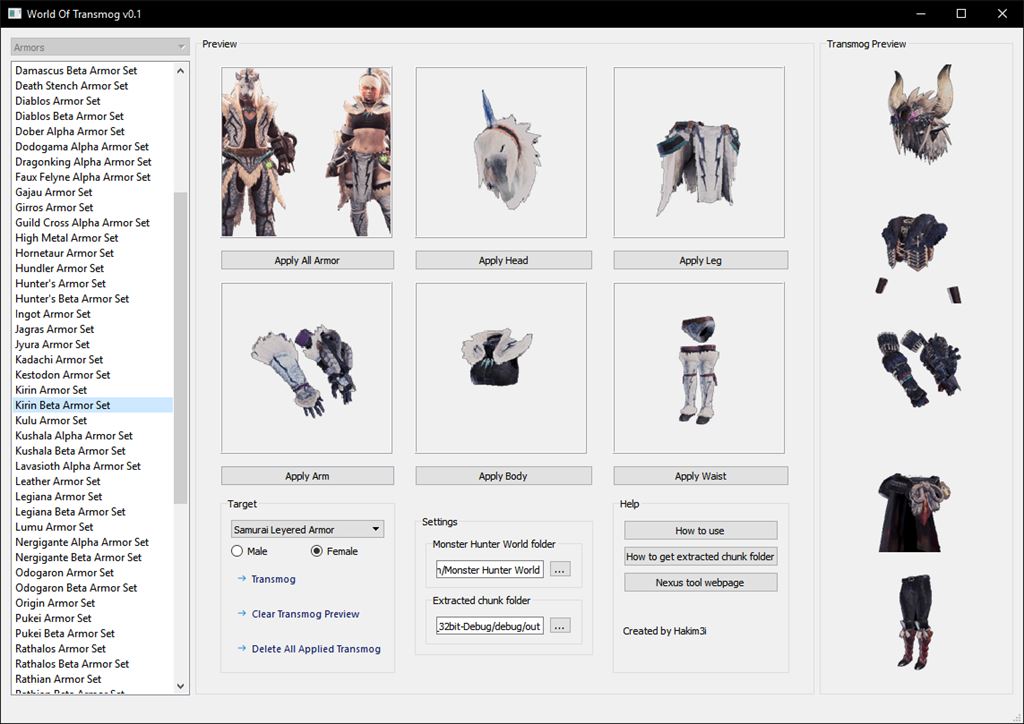This screenshot has width=1024, height=724.
Task: Click the armor list scroll down arrow
Action: pos(181,686)
